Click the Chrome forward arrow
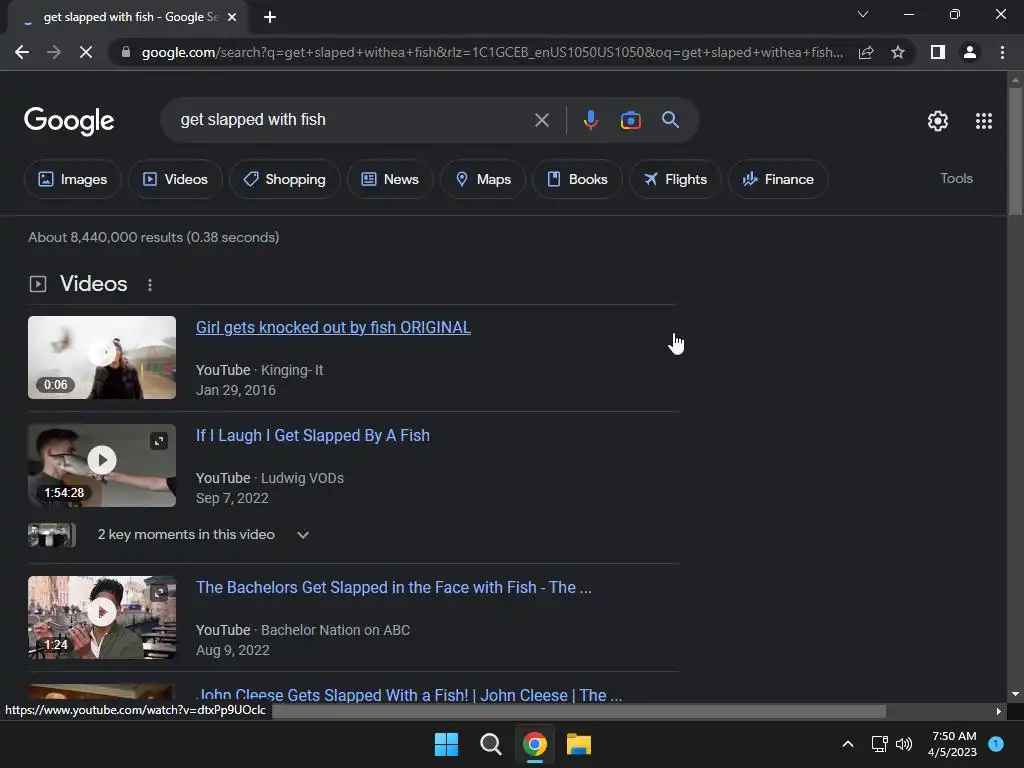1024x768 pixels. click(54, 52)
